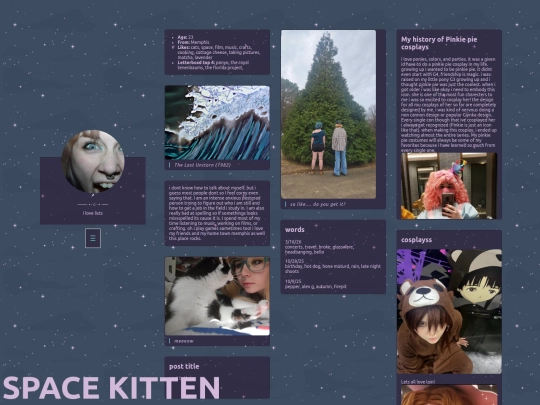Open the 'cosplayss' post title
This screenshot has width=540, height=405.
coord(416,240)
